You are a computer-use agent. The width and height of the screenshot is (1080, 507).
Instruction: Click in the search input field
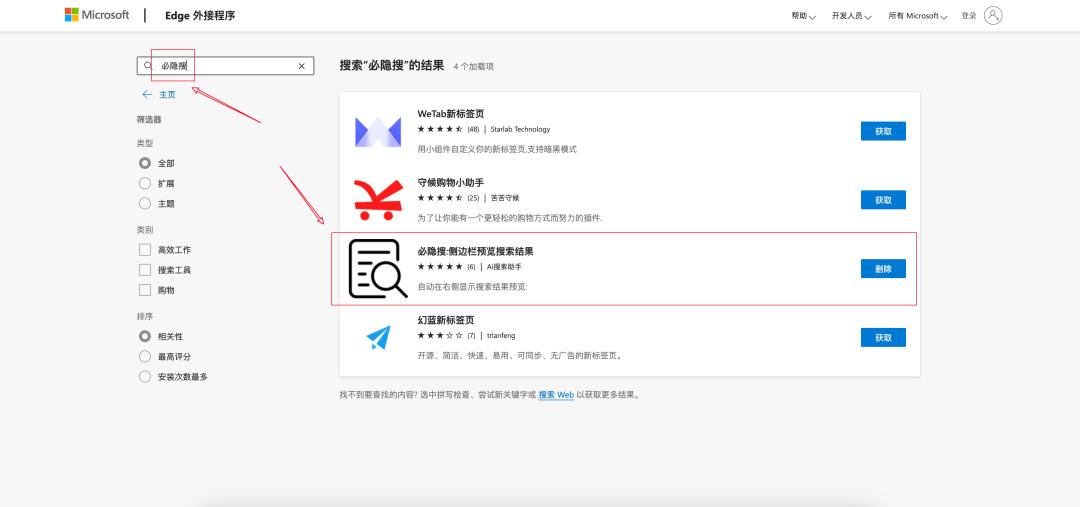(225, 66)
